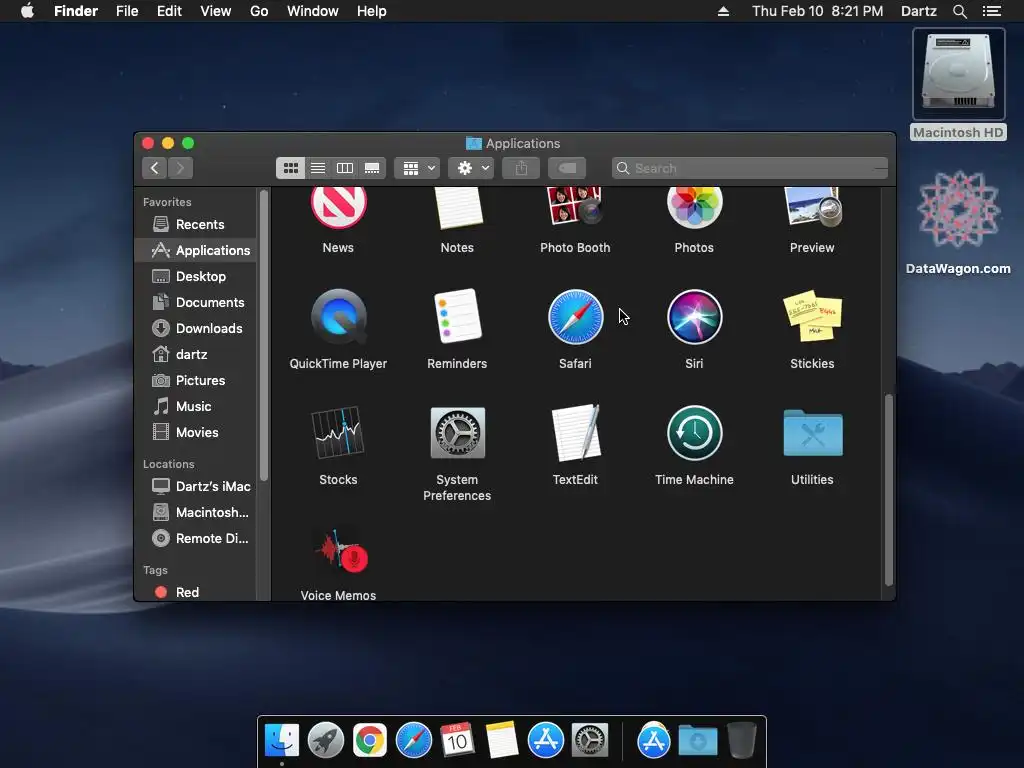Open the View menu
Screen dimensions: 1024x768
(x=216, y=11)
